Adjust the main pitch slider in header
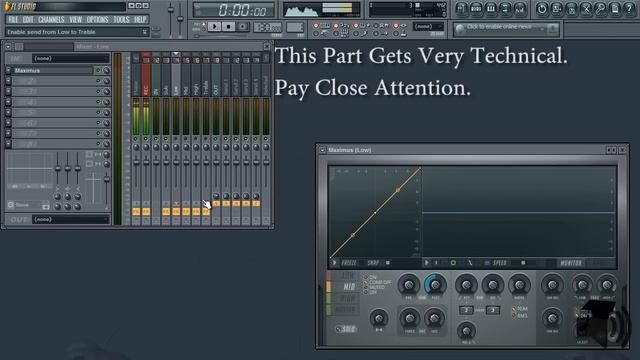The height and width of the screenshot is (360, 640). point(180,18)
